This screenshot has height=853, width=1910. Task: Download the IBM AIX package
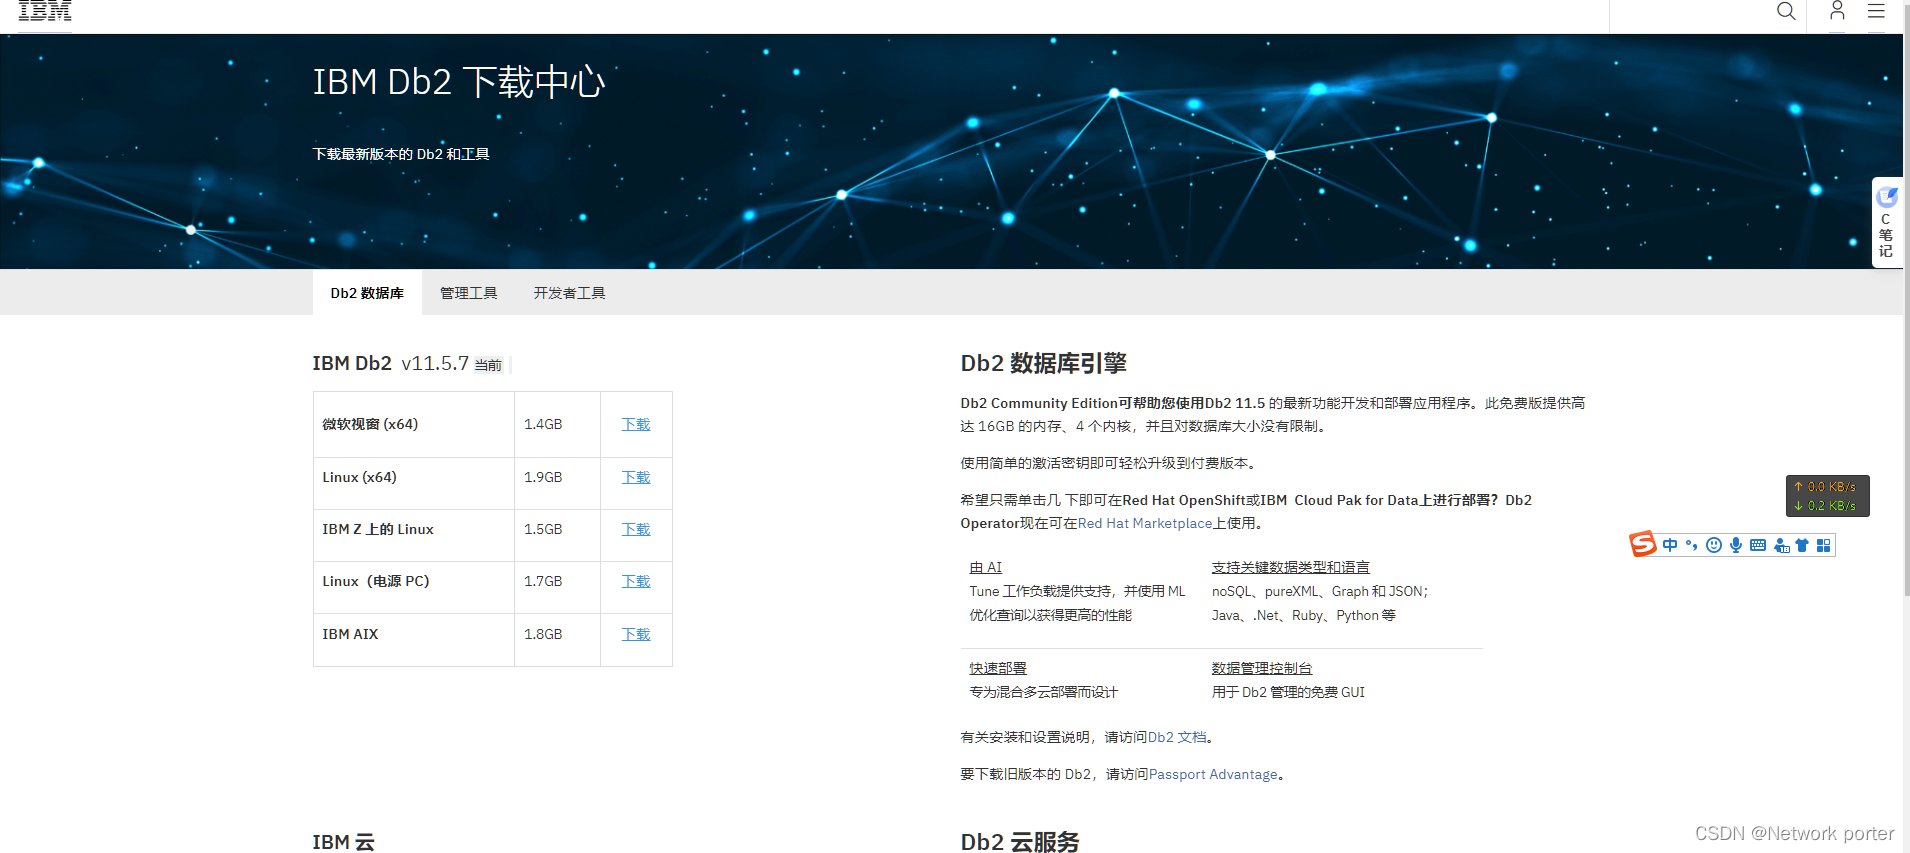point(636,634)
